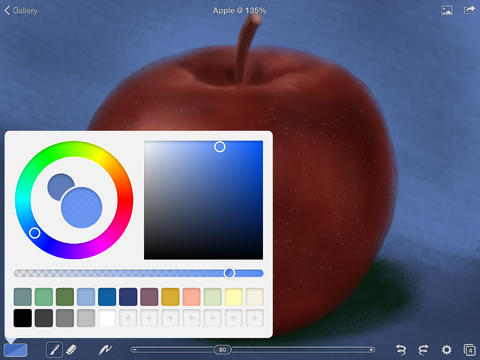Click the hue ring handle on blue
This screenshot has width=480, height=360.
coord(34,233)
